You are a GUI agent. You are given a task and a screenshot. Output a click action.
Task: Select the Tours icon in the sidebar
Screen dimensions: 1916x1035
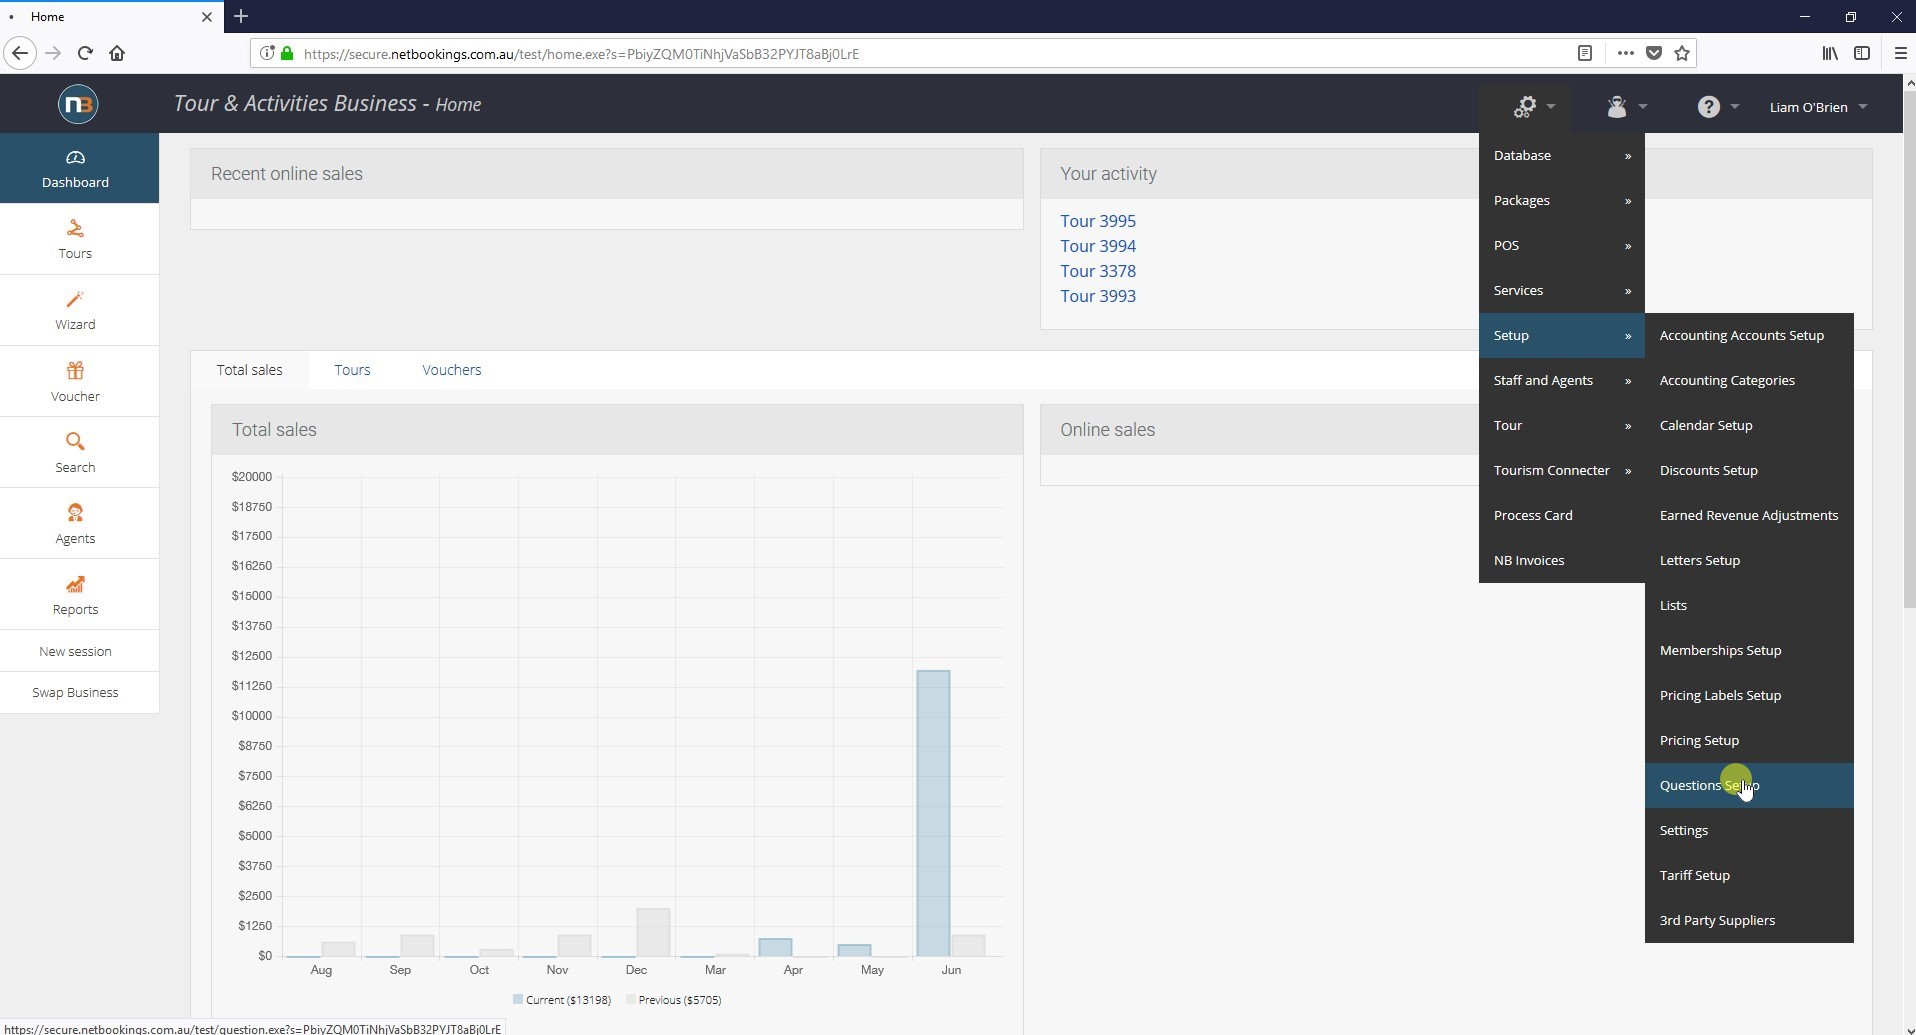click(x=74, y=239)
